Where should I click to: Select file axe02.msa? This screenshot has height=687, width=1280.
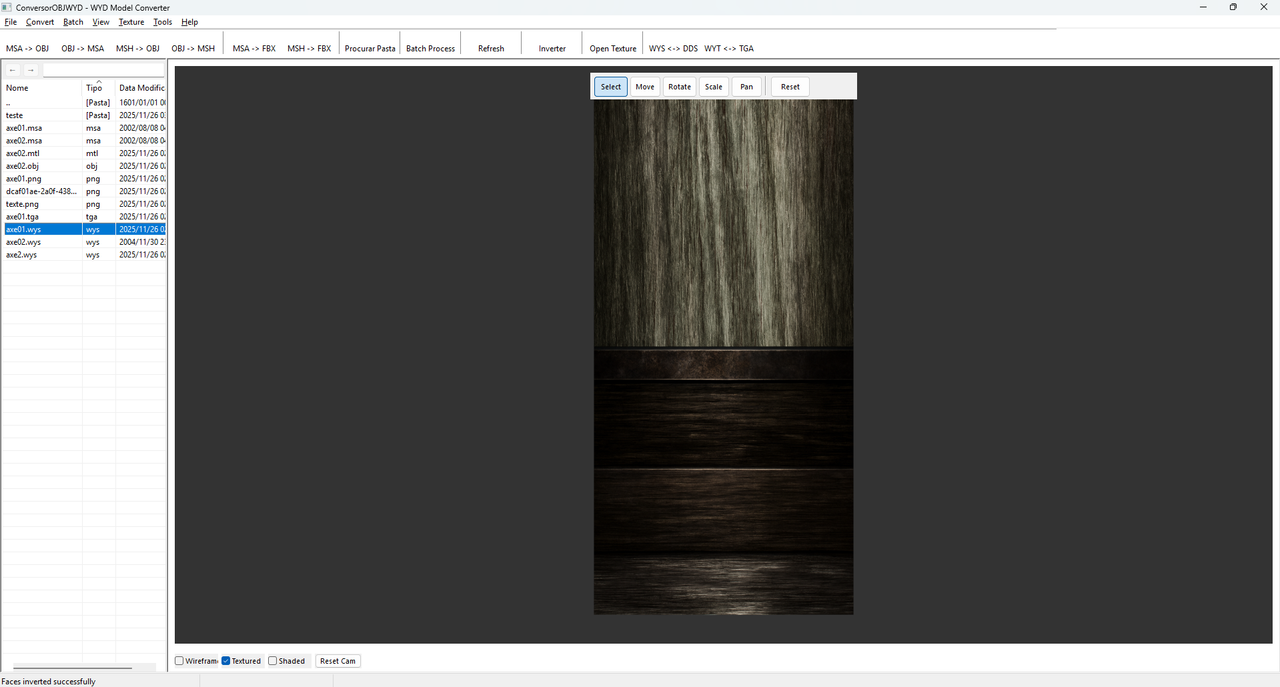(x=84, y=141)
